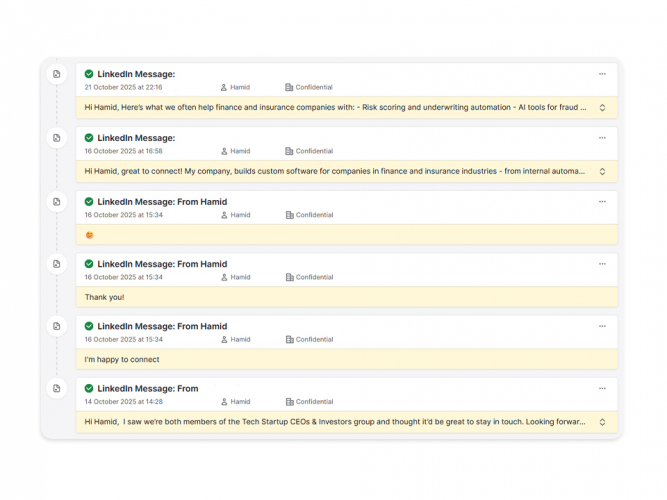The height and width of the screenshot is (500, 667).
Task: Open more options menu for 14 October message
Action: click(x=602, y=388)
